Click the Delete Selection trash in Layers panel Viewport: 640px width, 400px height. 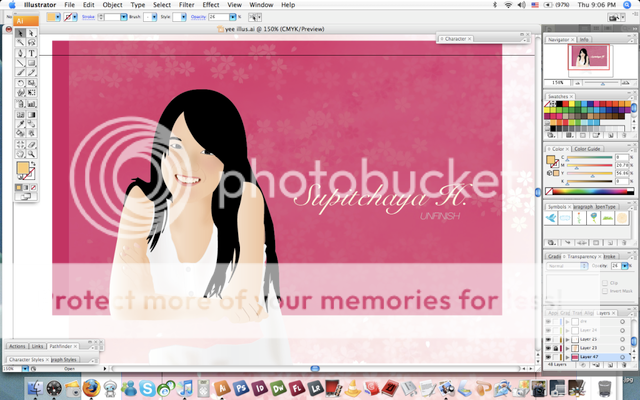tap(623, 365)
